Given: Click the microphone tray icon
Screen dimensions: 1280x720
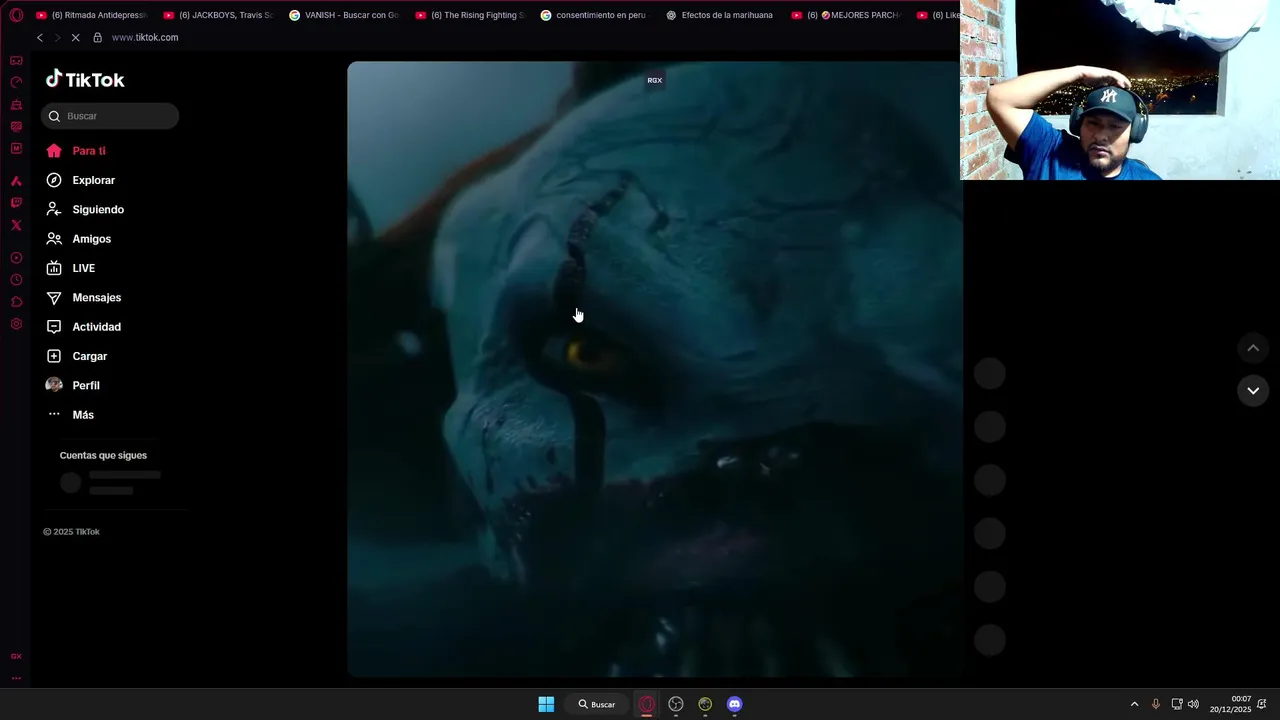Looking at the screenshot, I should (x=1156, y=704).
